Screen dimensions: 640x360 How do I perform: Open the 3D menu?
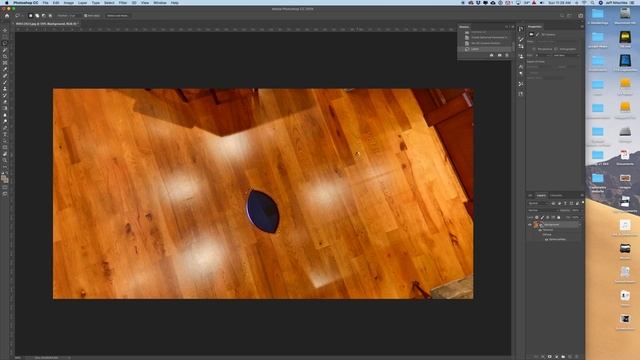point(134,3)
